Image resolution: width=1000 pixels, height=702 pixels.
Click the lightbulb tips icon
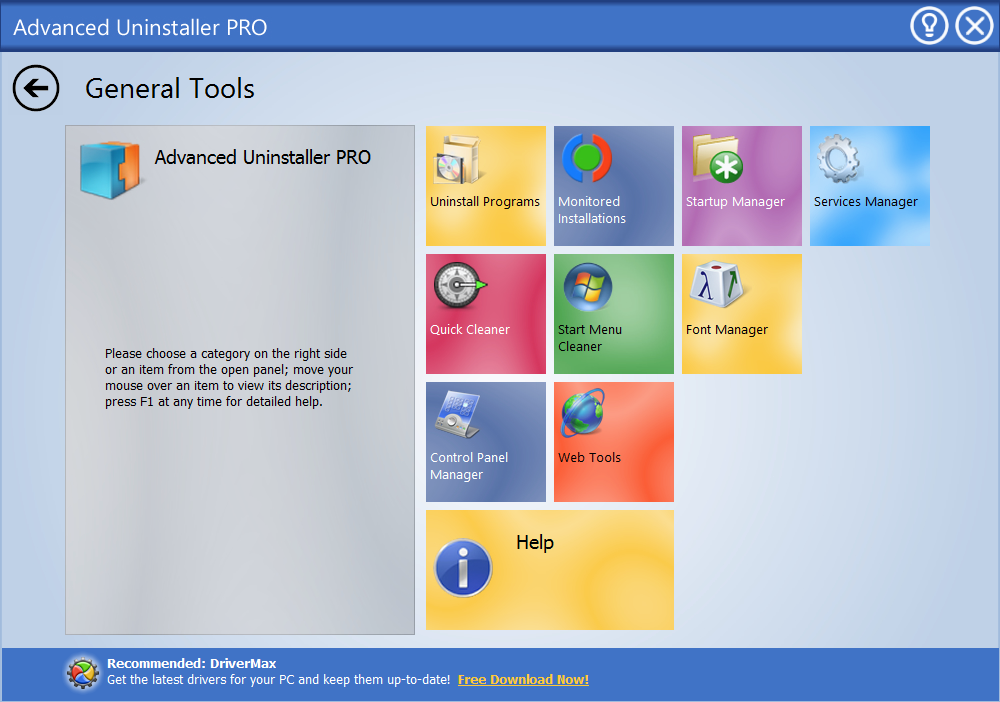pyautogui.click(x=929, y=26)
